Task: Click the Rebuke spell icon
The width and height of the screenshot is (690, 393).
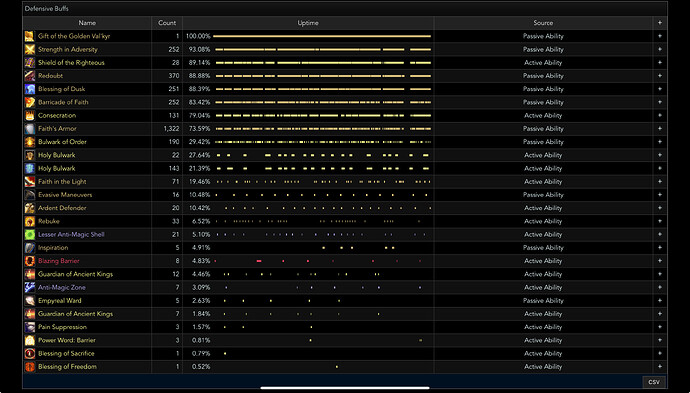Action: (29, 221)
